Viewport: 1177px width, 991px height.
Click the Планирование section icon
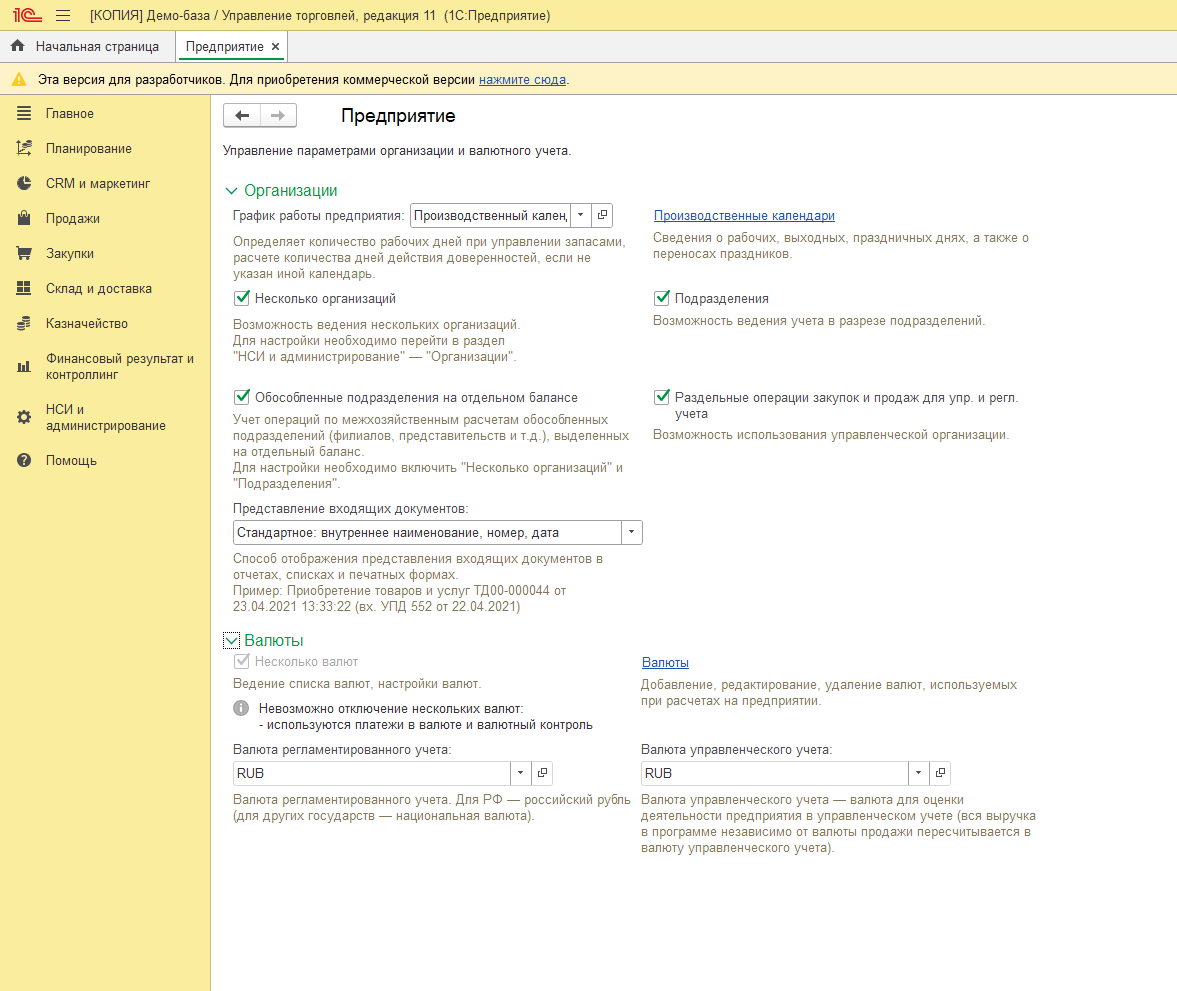[x=24, y=148]
